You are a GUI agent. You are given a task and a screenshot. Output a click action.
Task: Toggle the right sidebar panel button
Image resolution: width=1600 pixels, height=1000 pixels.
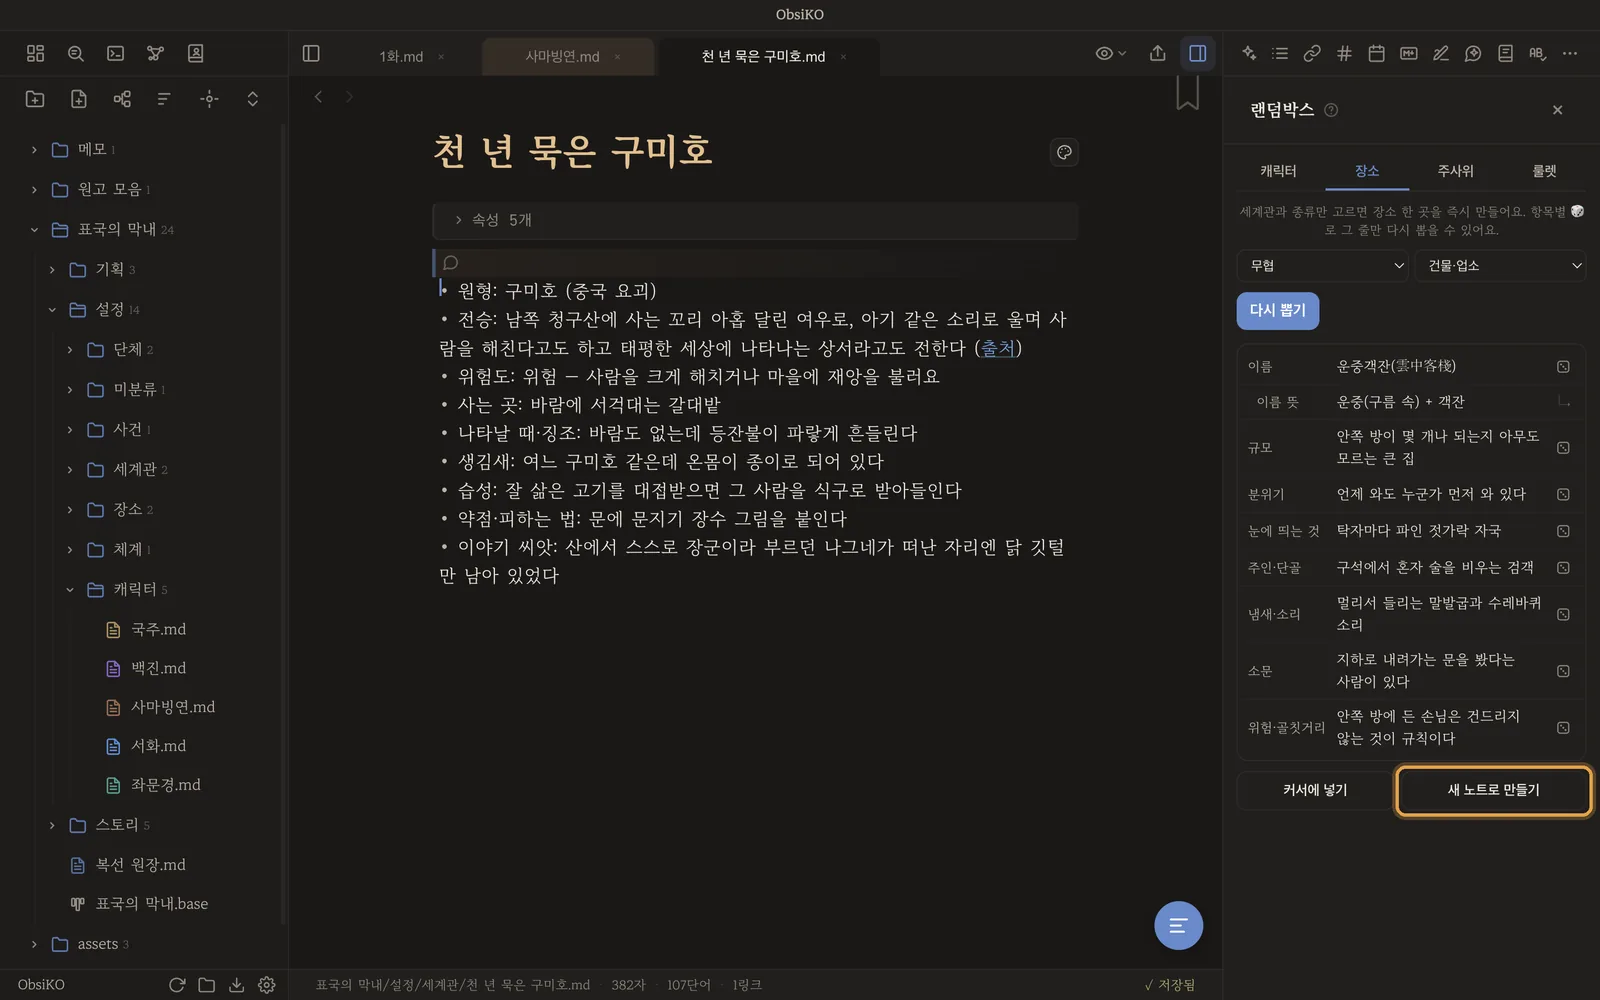[x=1197, y=54]
